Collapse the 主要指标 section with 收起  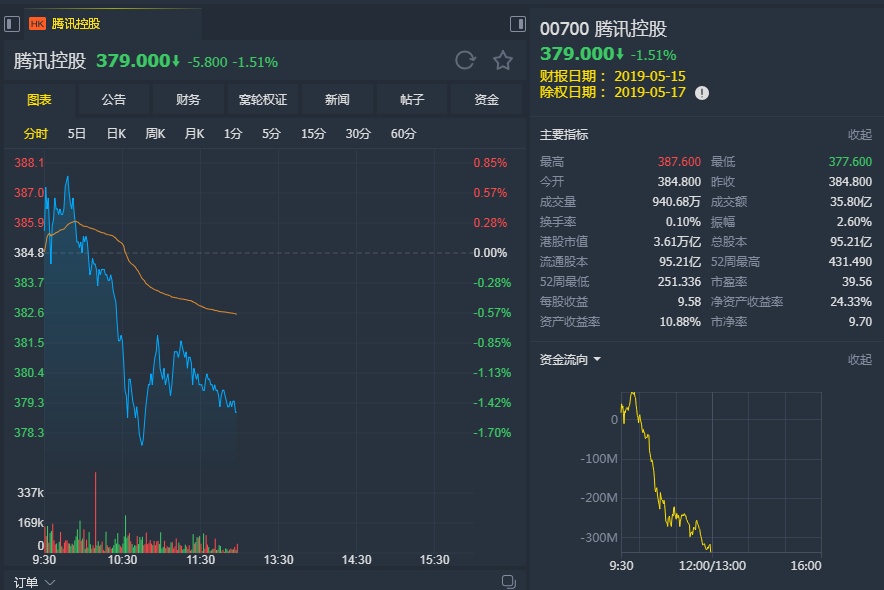pyautogui.click(x=859, y=135)
